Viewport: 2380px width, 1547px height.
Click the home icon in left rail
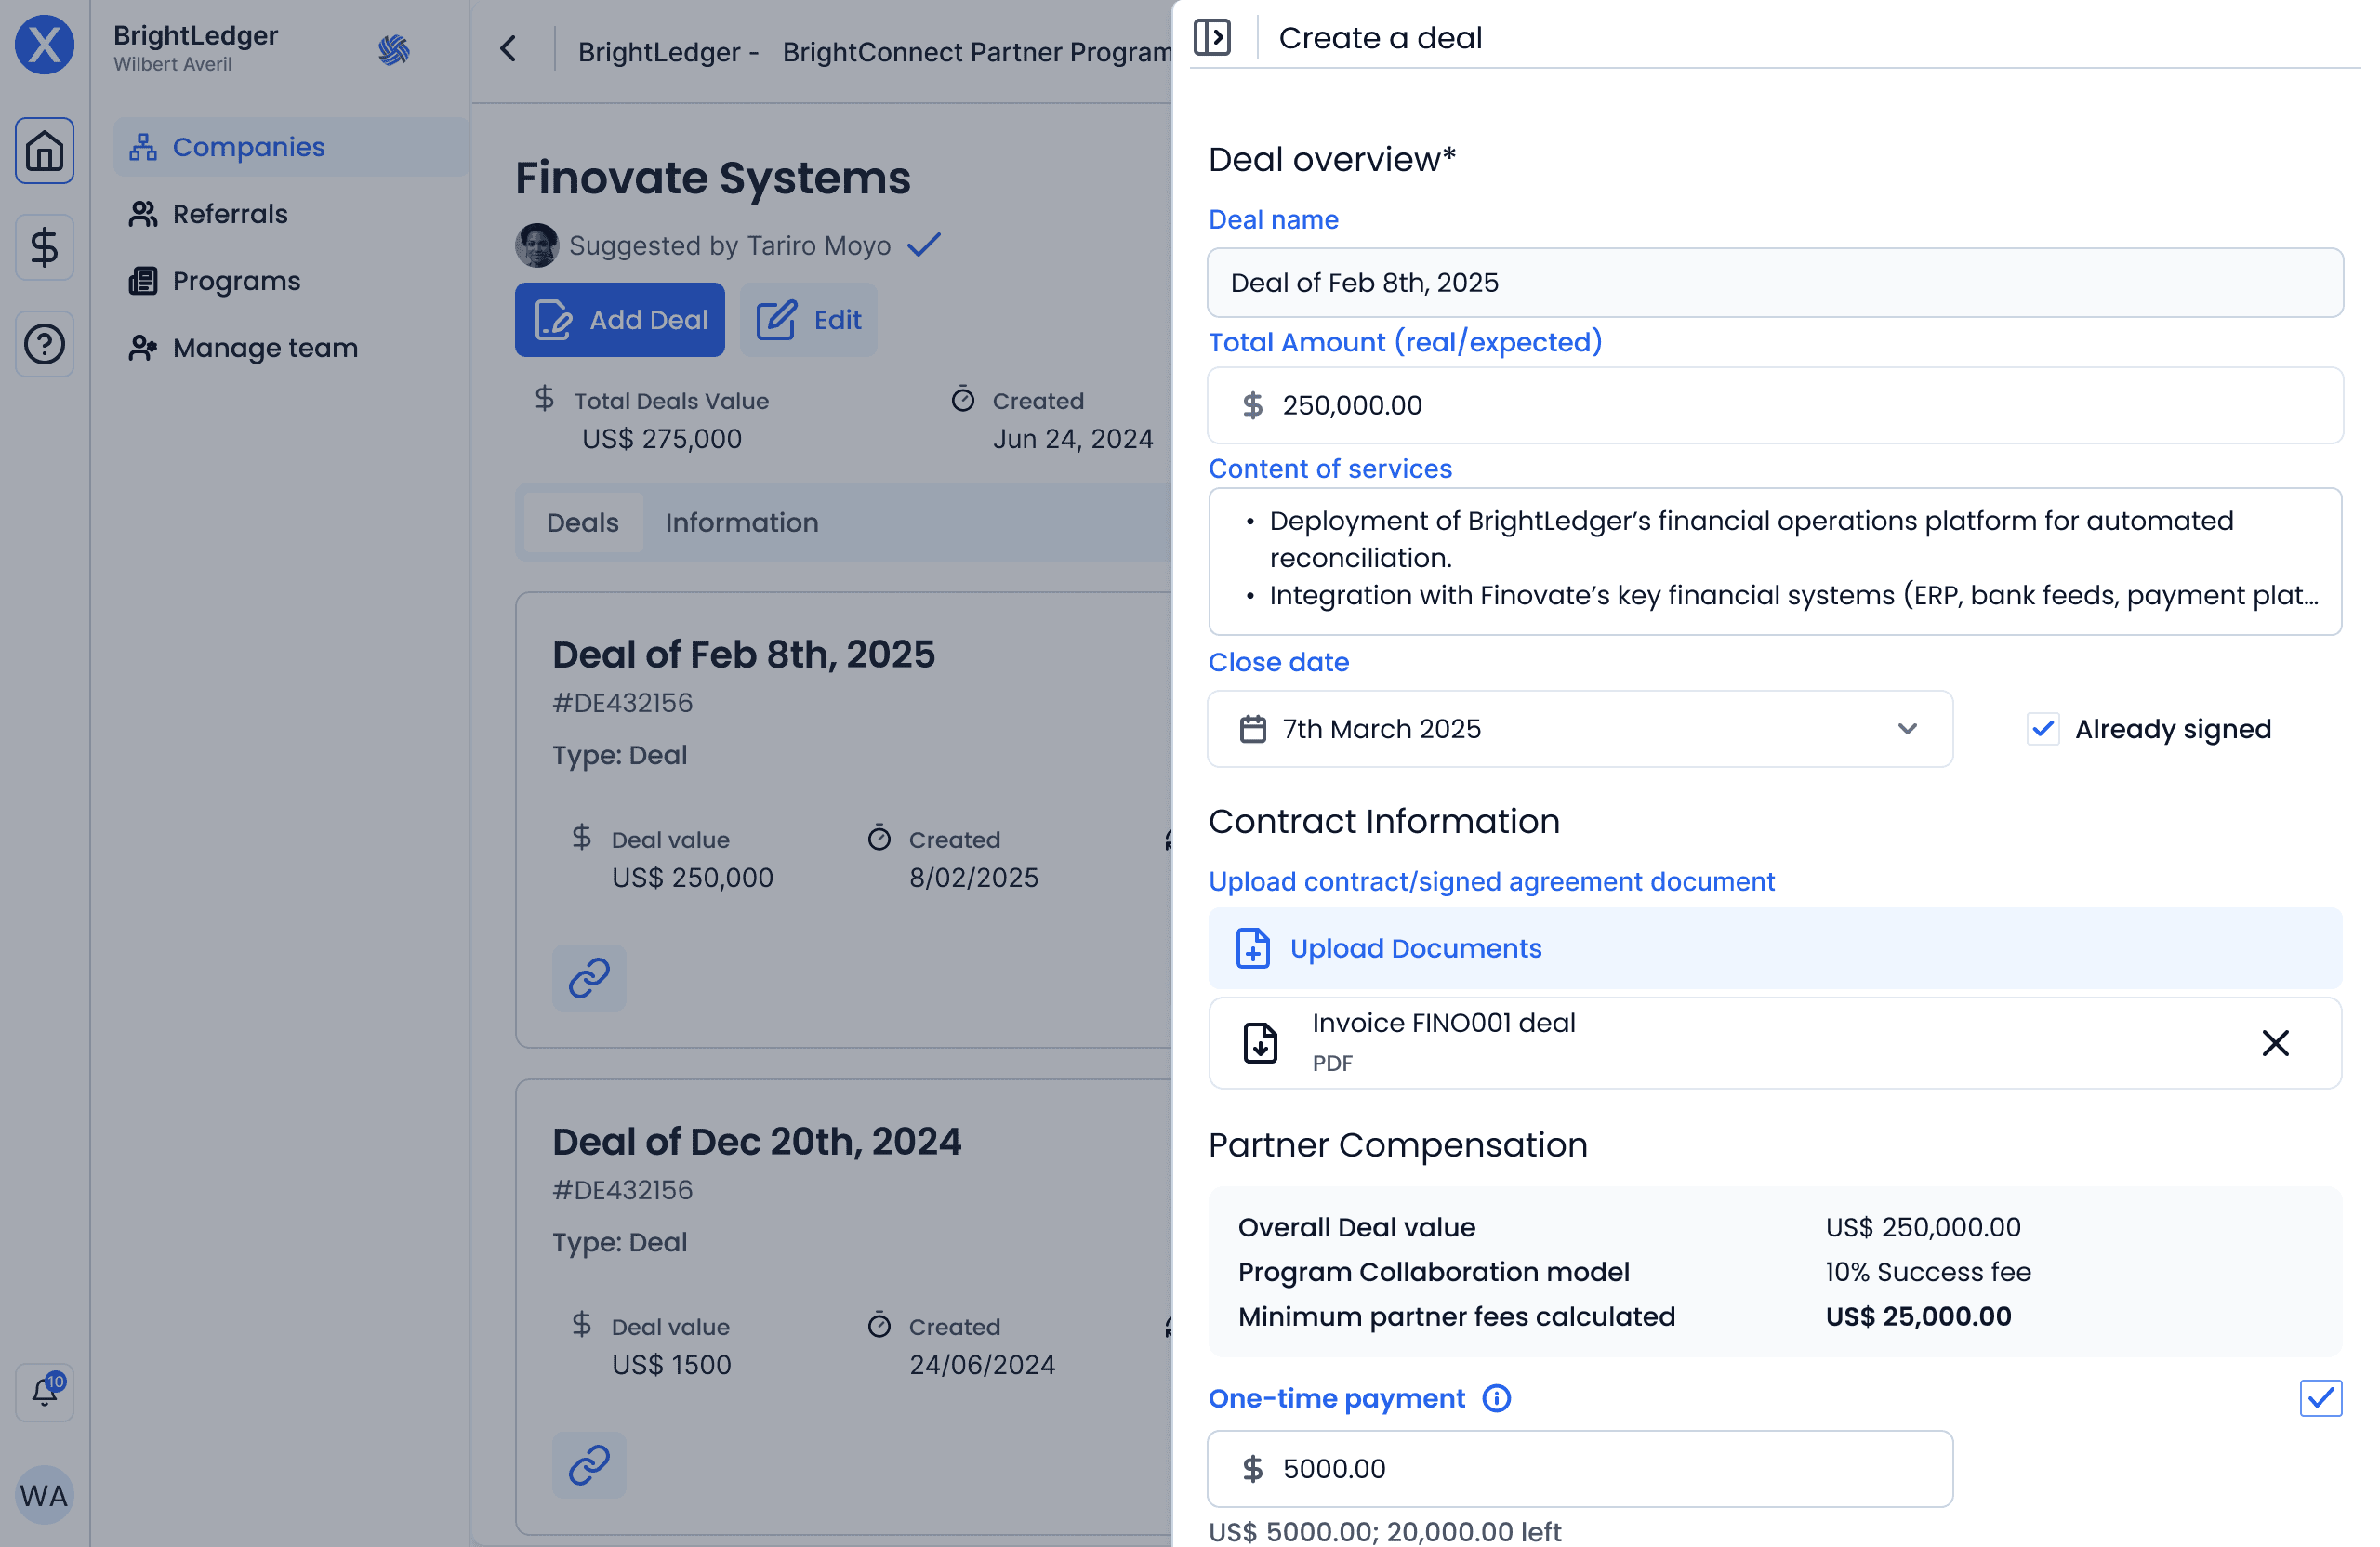[x=44, y=151]
